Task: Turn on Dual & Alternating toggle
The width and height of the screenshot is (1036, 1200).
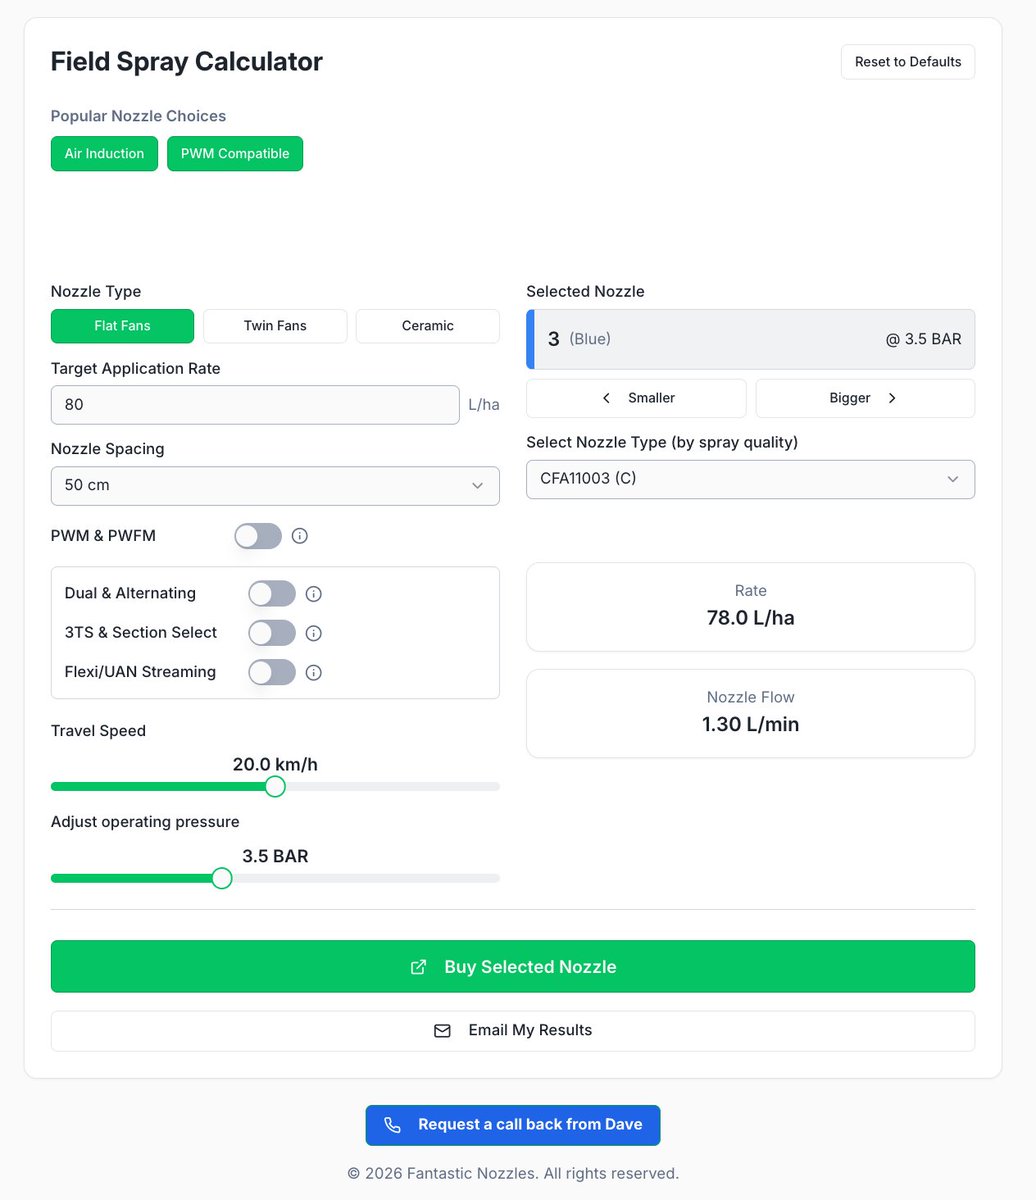Action: point(272,594)
